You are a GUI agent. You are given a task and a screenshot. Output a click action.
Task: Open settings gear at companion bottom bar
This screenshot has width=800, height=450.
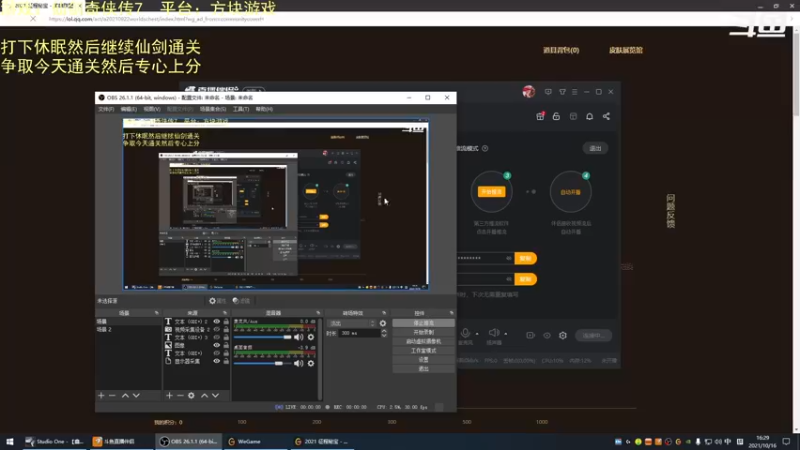click(563, 335)
